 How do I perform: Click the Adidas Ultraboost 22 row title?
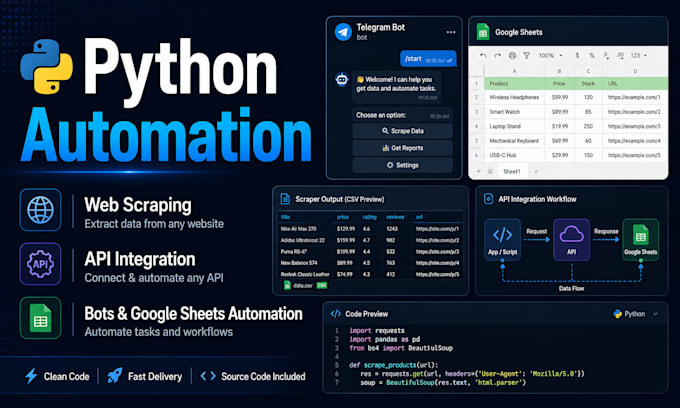(302, 240)
